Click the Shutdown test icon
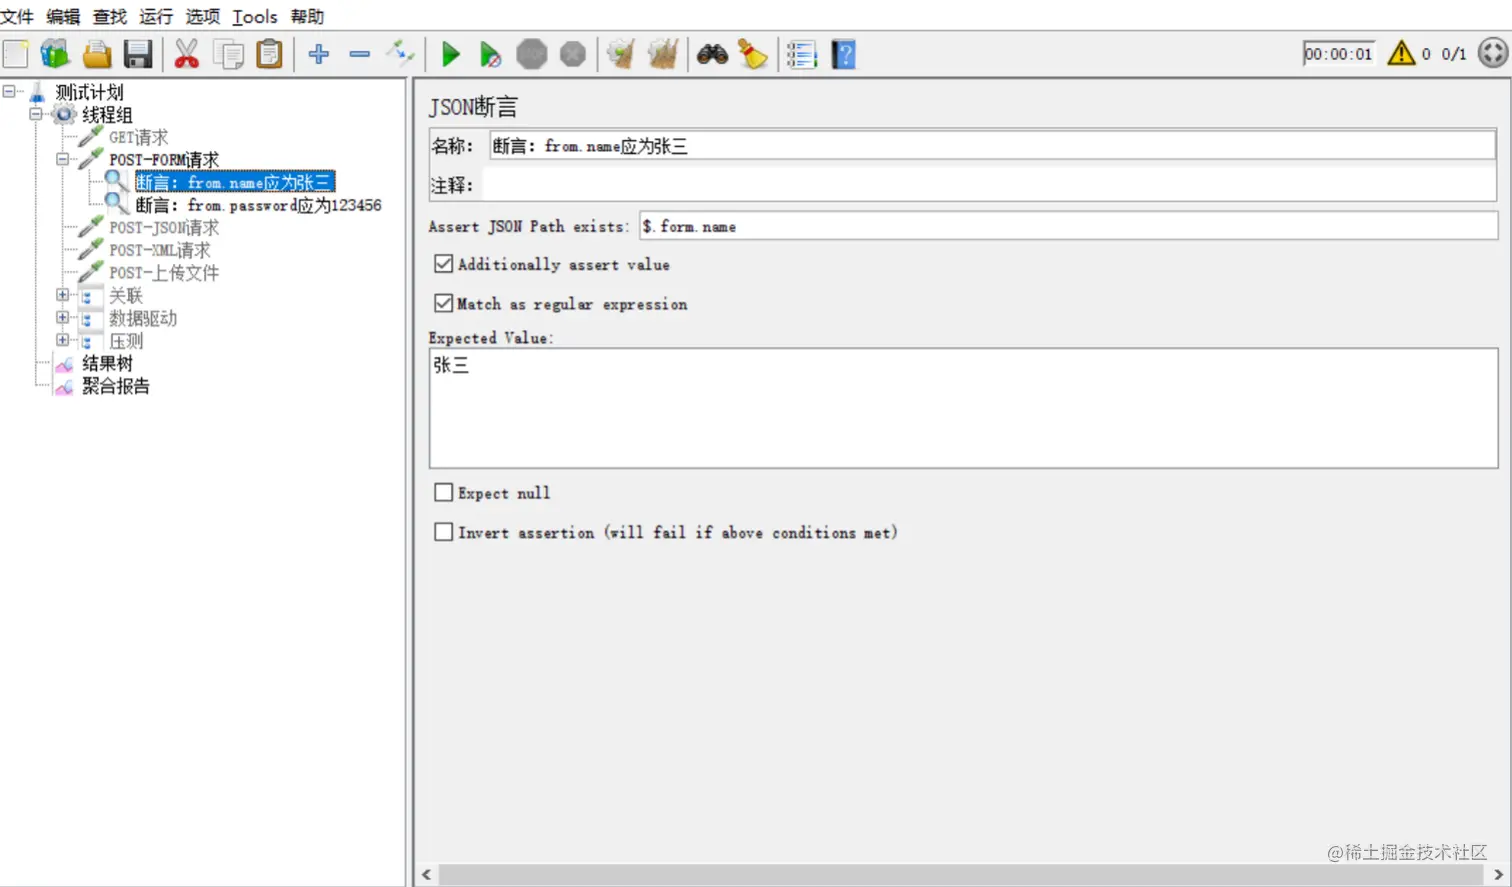Screen dimensions: 1512x887 [x=573, y=54]
